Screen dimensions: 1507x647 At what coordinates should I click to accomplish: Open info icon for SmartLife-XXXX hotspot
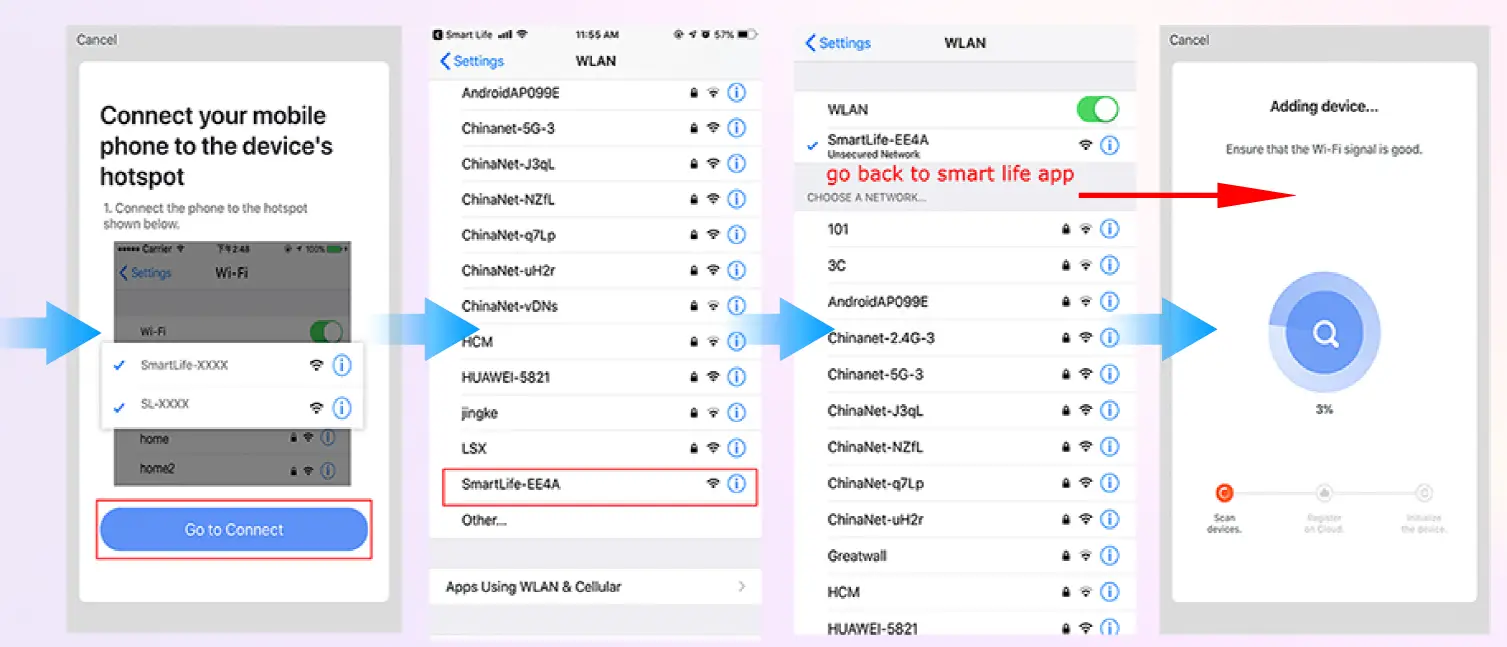pyautogui.click(x=342, y=365)
